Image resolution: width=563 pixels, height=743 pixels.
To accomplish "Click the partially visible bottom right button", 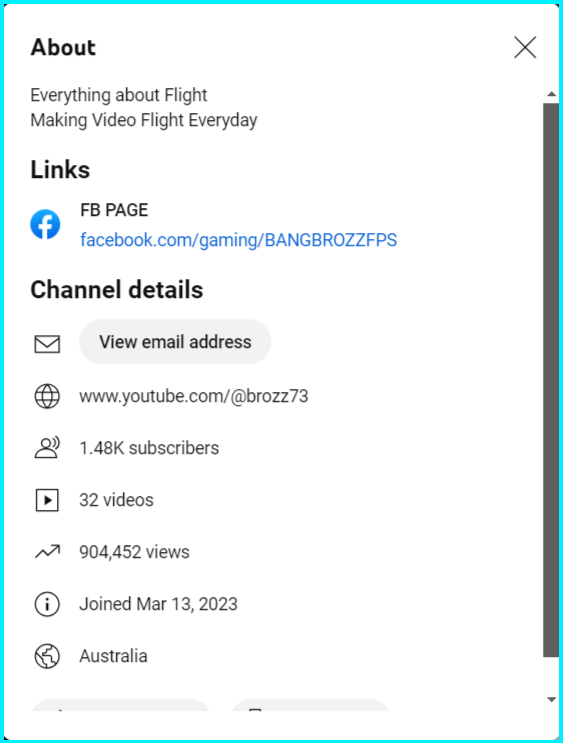I will [x=310, y=704].
